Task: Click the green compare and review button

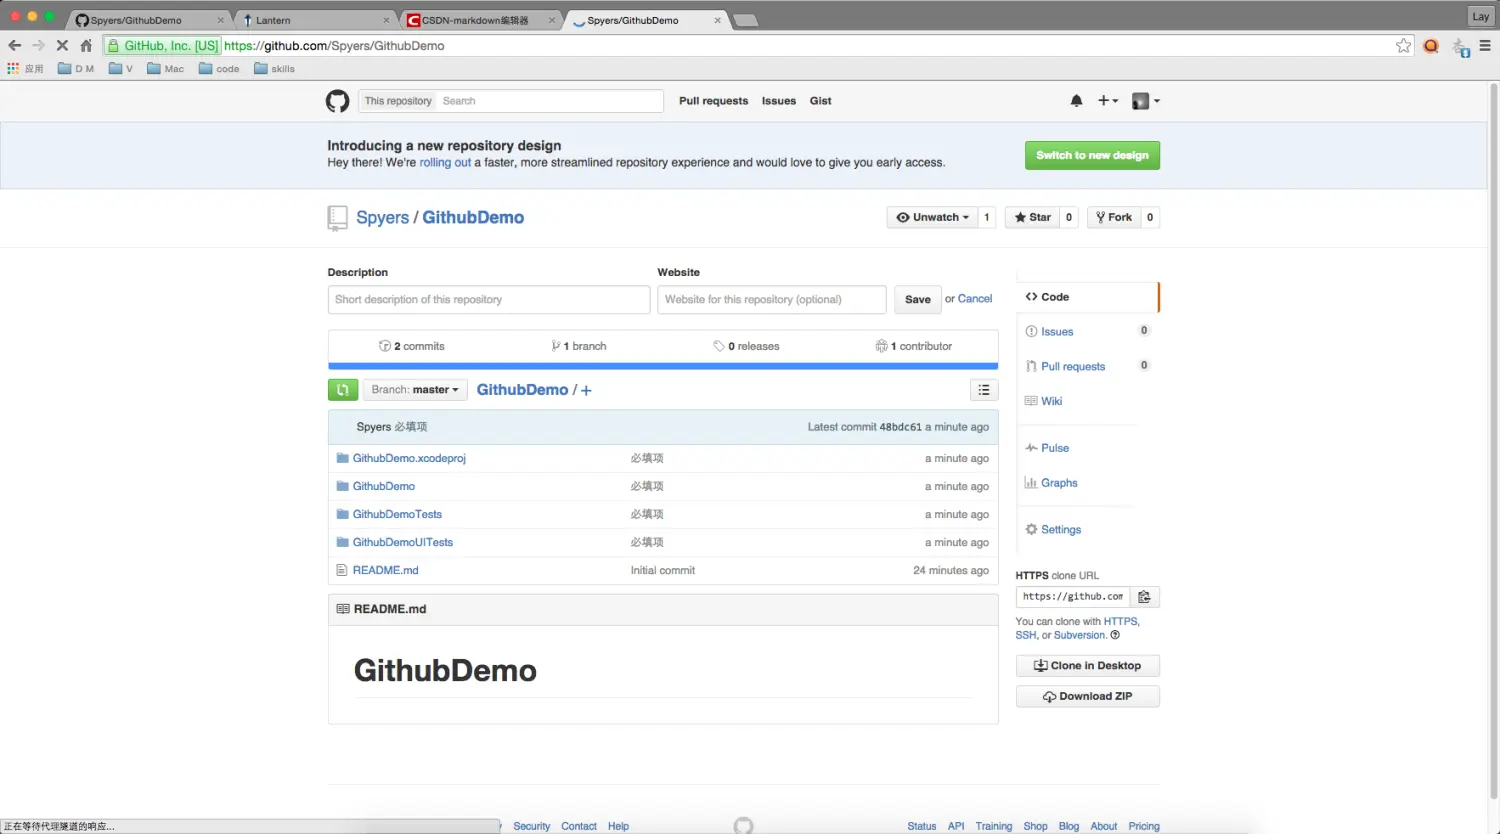Action: click(343, 390)
